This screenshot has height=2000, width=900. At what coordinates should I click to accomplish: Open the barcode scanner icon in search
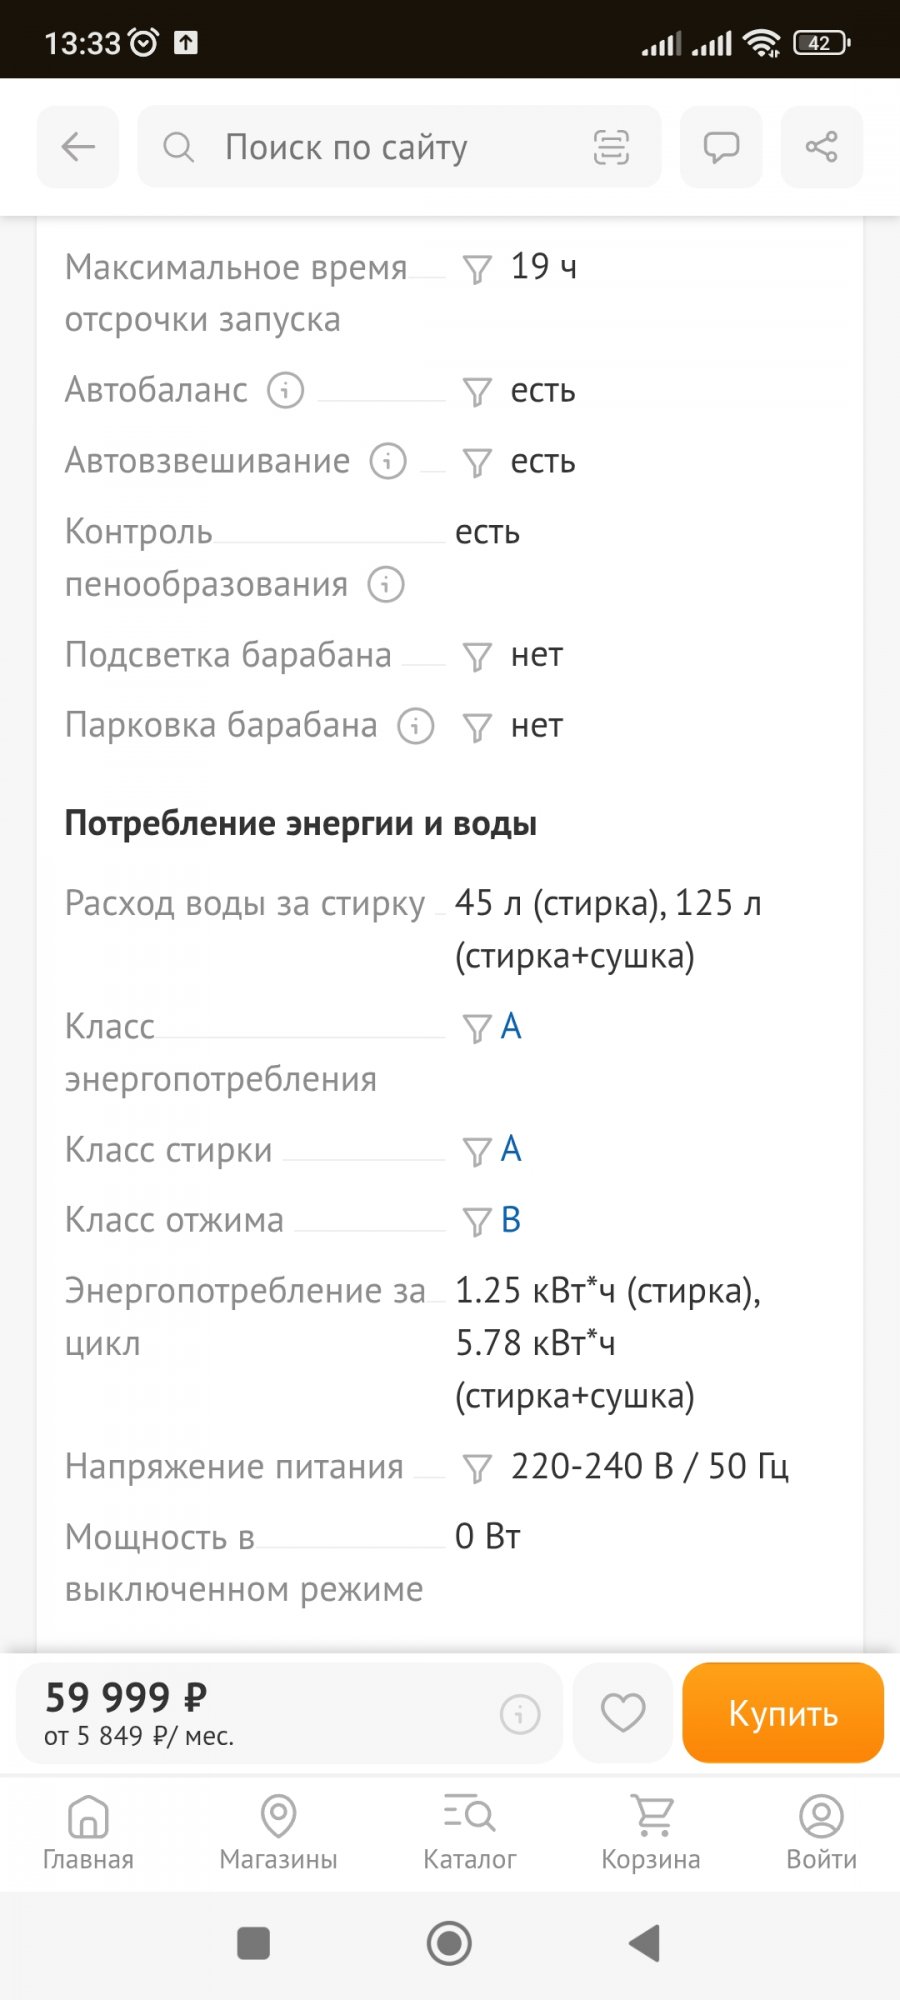(611, 147)
